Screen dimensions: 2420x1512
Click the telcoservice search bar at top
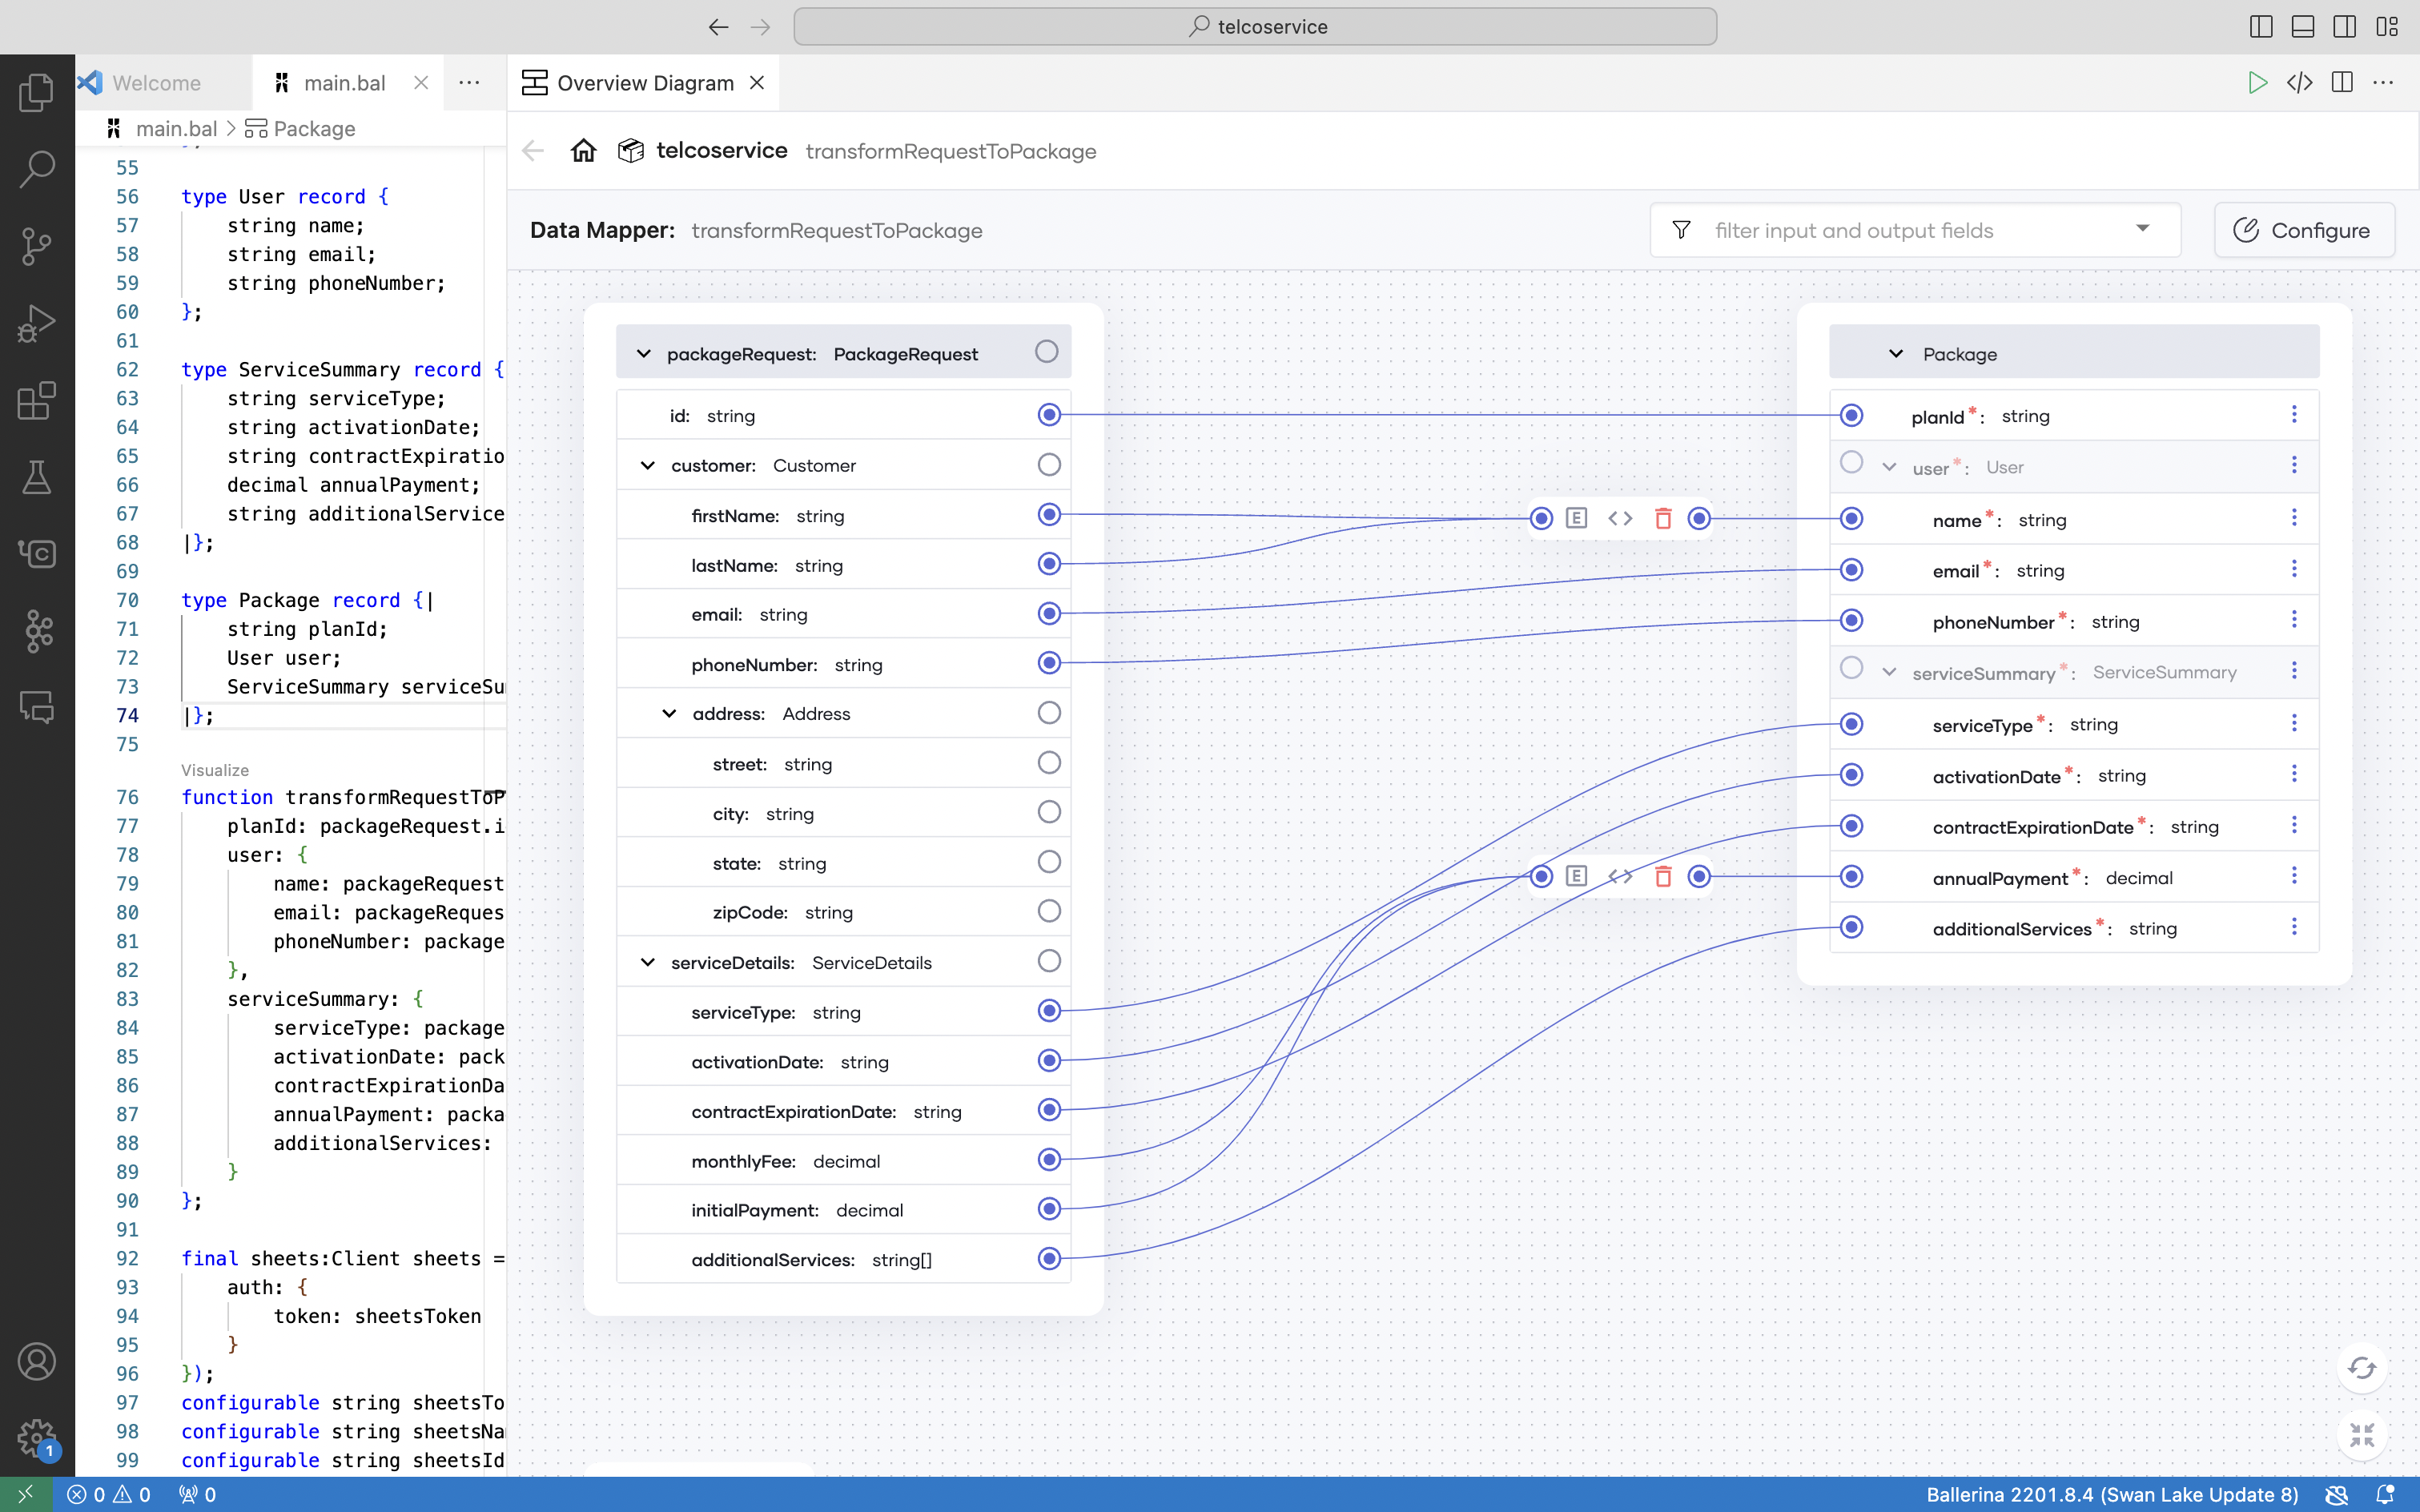(1254, 27)
